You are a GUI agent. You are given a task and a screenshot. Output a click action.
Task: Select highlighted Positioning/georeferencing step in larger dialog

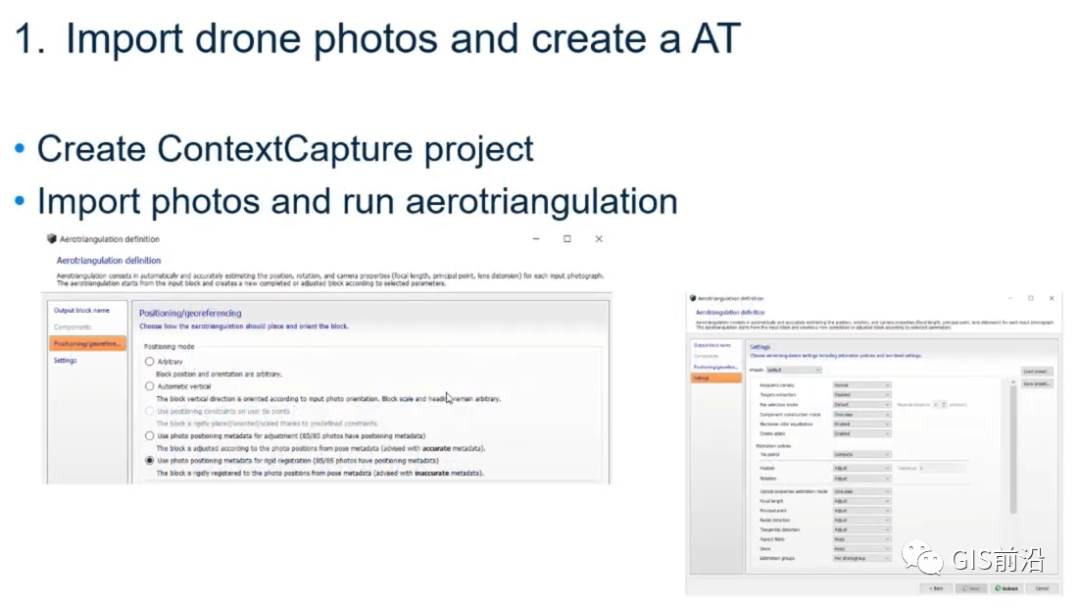pyautogui.click(x=87, y=343)
